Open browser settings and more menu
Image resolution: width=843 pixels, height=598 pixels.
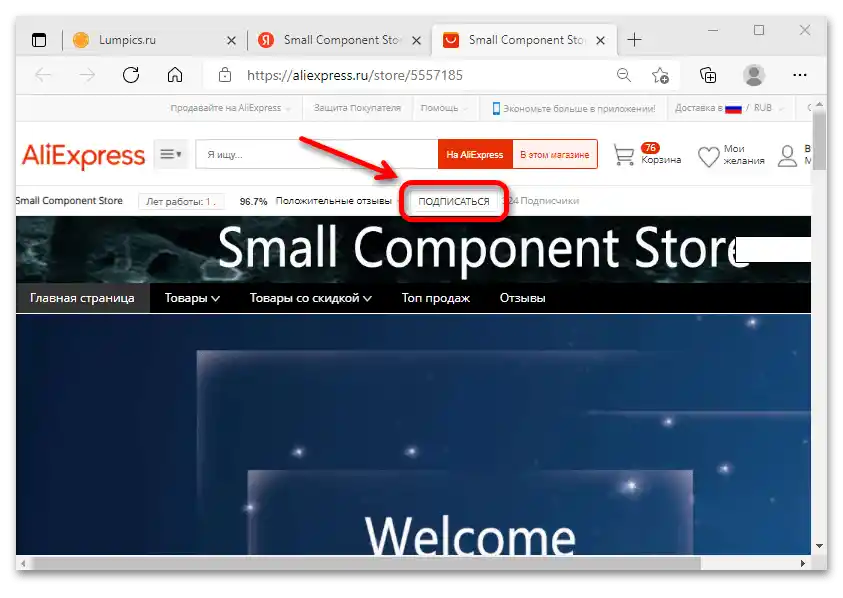799,75
